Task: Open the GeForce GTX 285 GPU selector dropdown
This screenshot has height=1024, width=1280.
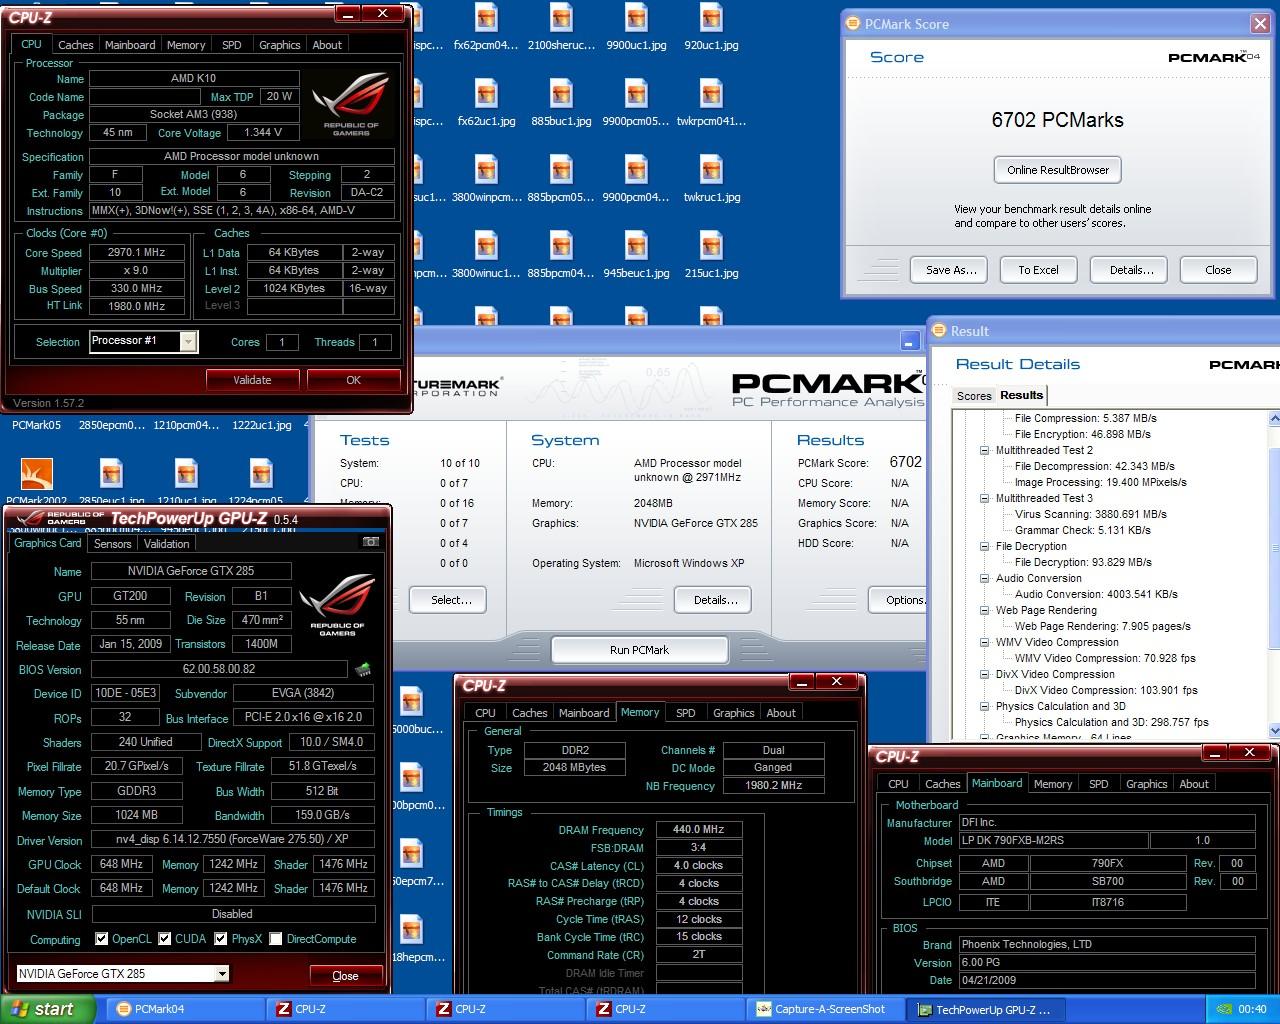Action: pos(222,973)
